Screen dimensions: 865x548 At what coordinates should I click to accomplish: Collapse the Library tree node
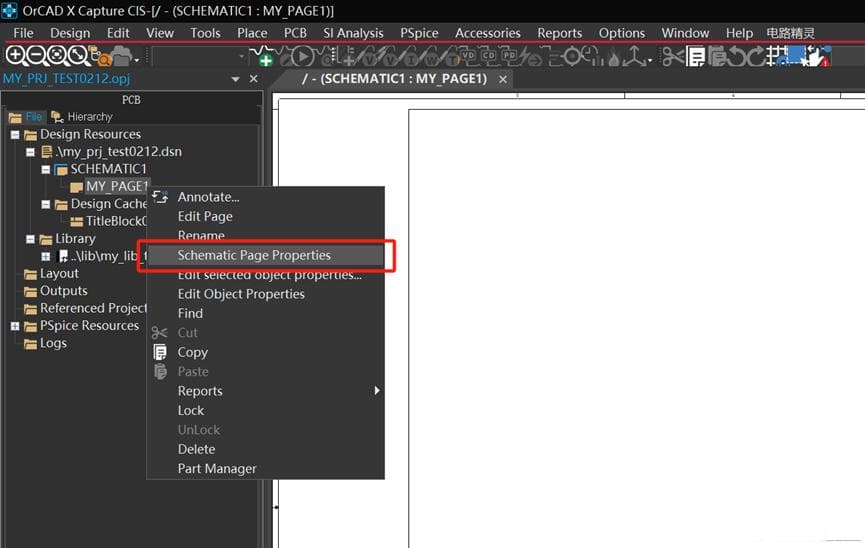pos(30,239)
